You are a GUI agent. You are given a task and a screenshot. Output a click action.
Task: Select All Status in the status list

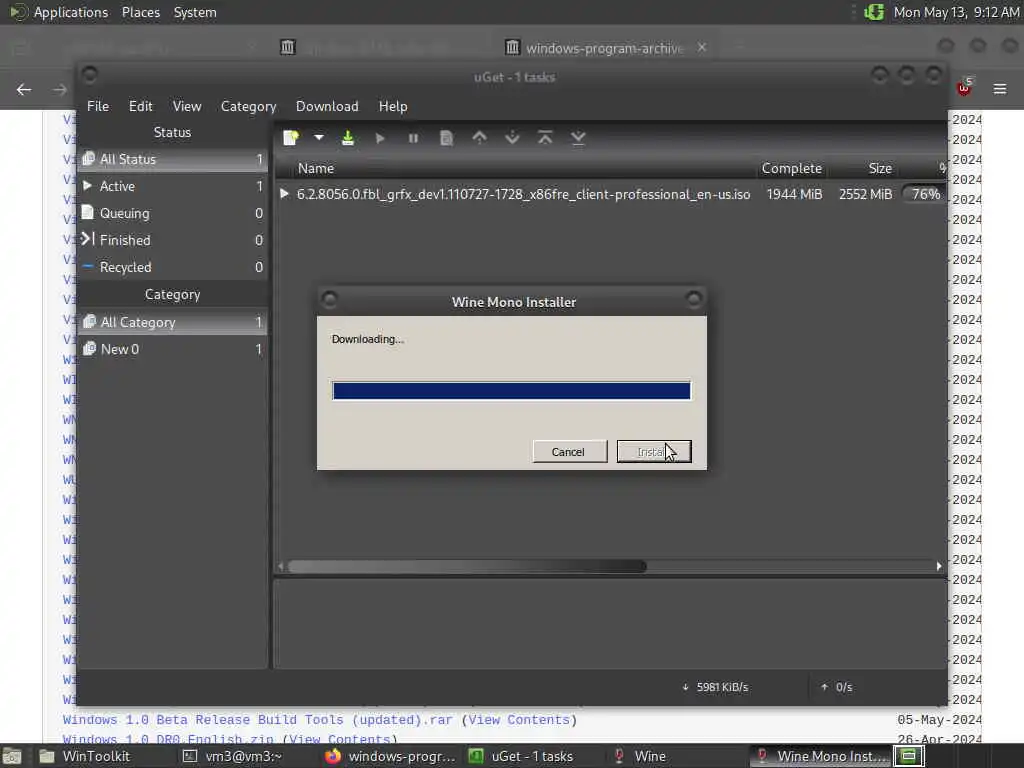(x=172, y=159)
